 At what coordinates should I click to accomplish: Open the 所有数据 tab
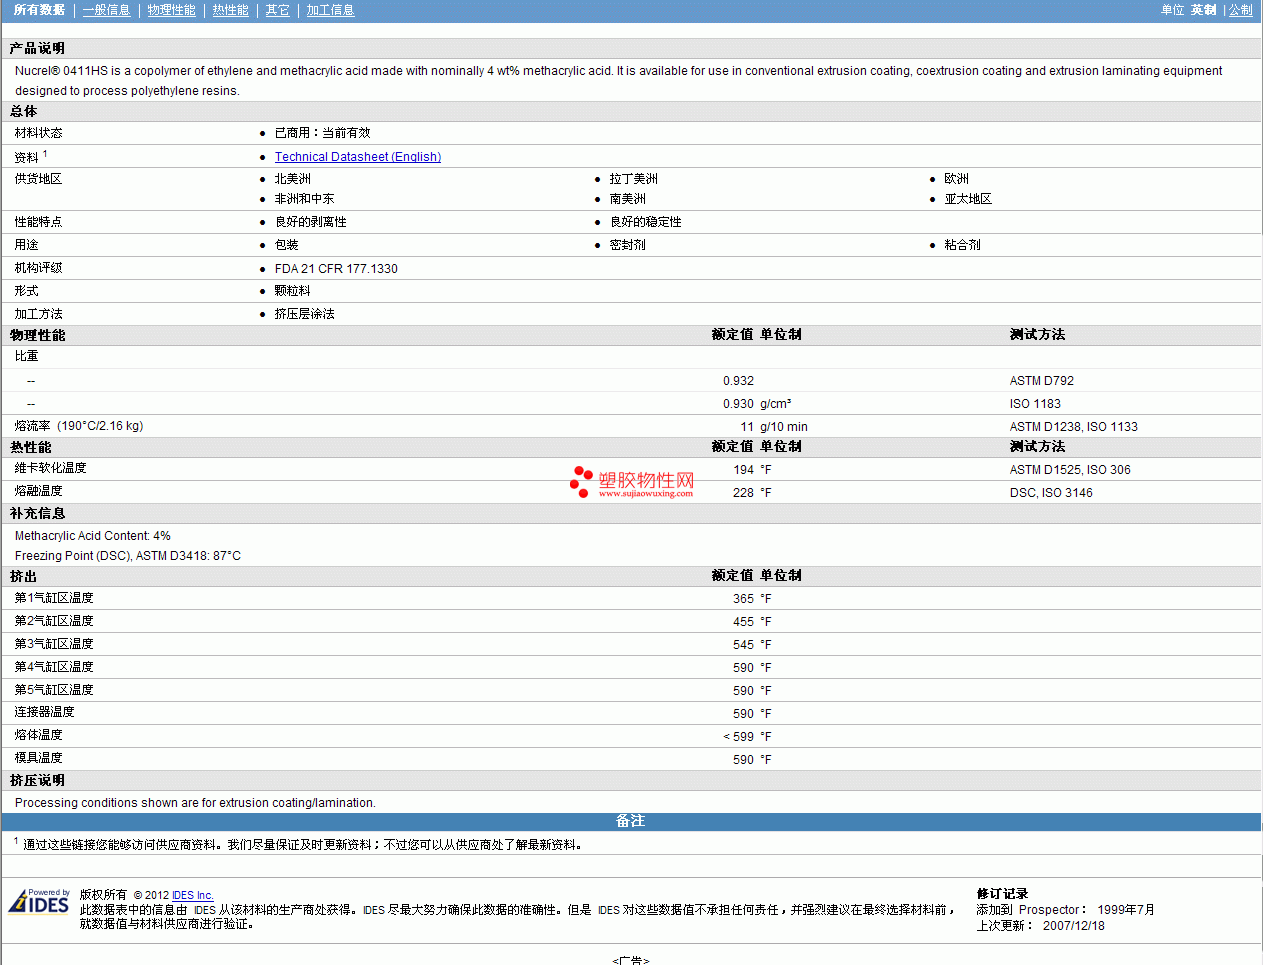point(39,10)
